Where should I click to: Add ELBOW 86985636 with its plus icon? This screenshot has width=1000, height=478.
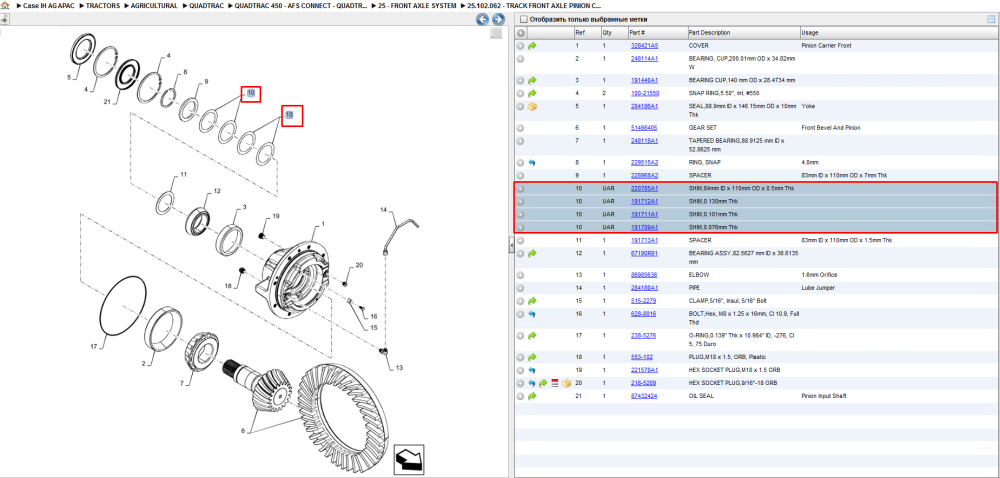click(520, 275)
